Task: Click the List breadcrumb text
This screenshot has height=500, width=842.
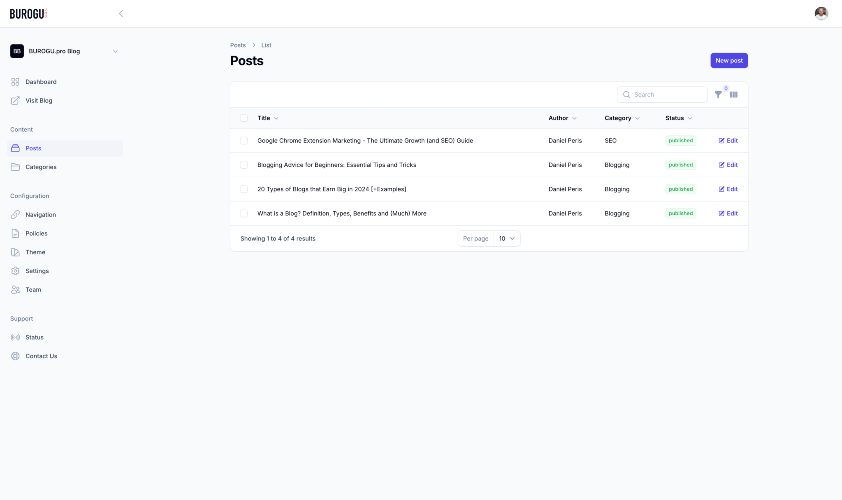Action: [266, 45]
